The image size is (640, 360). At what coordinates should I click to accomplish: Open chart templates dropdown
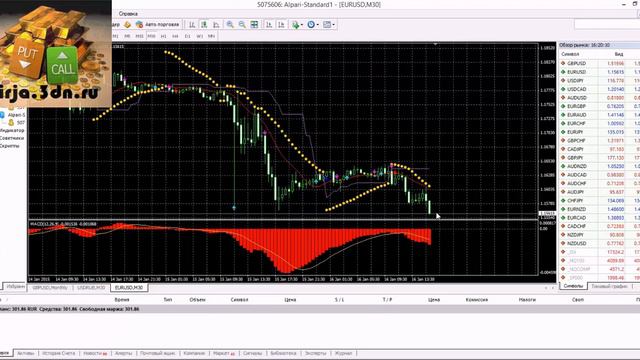(x=329, y=24)
